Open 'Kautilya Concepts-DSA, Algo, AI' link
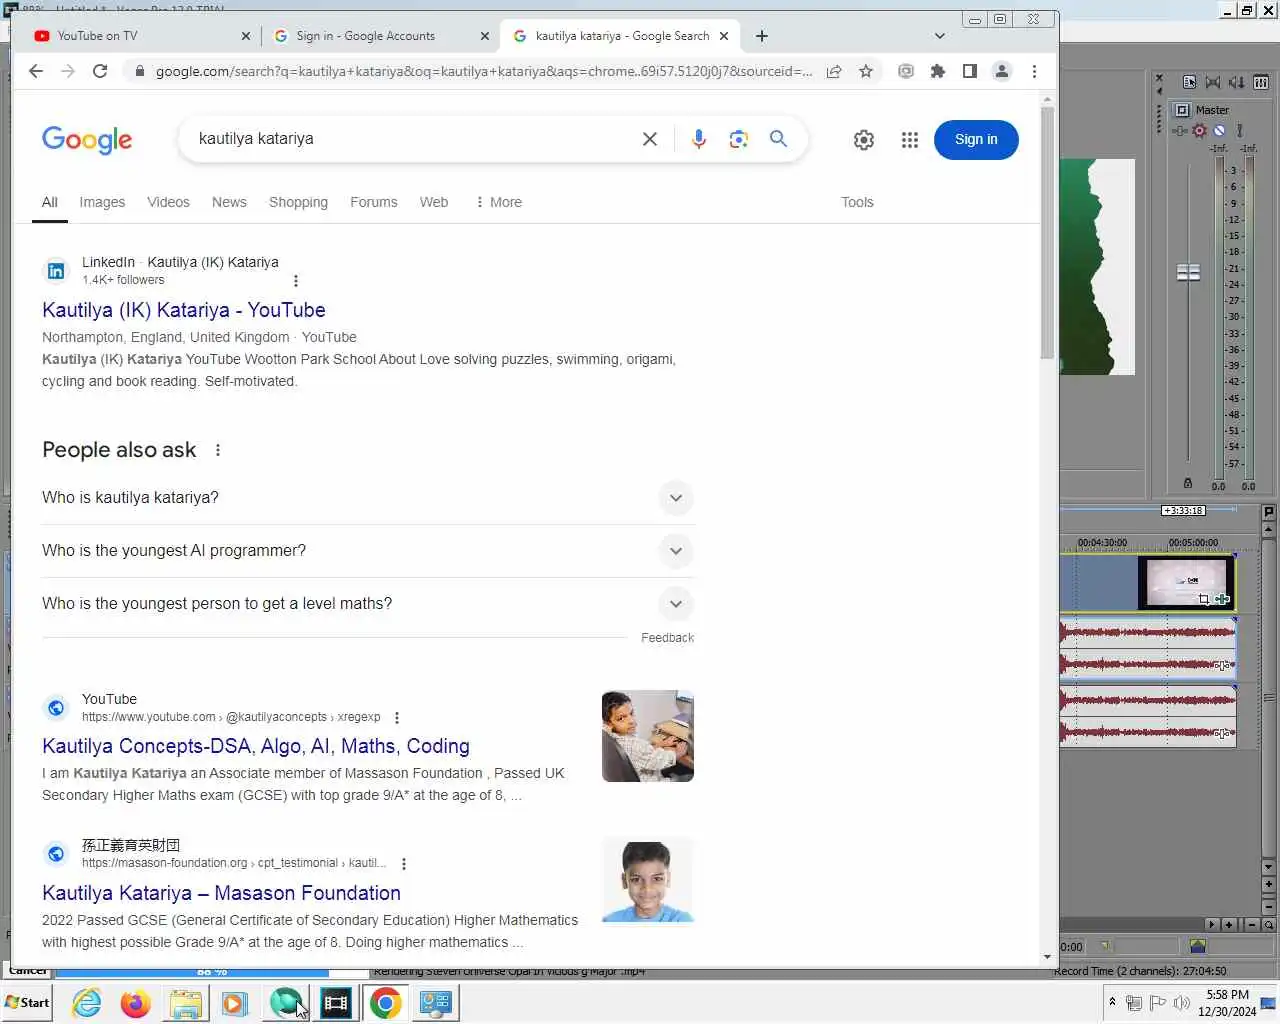Viewport: 1280px width, 1024px height. (256, 746)
